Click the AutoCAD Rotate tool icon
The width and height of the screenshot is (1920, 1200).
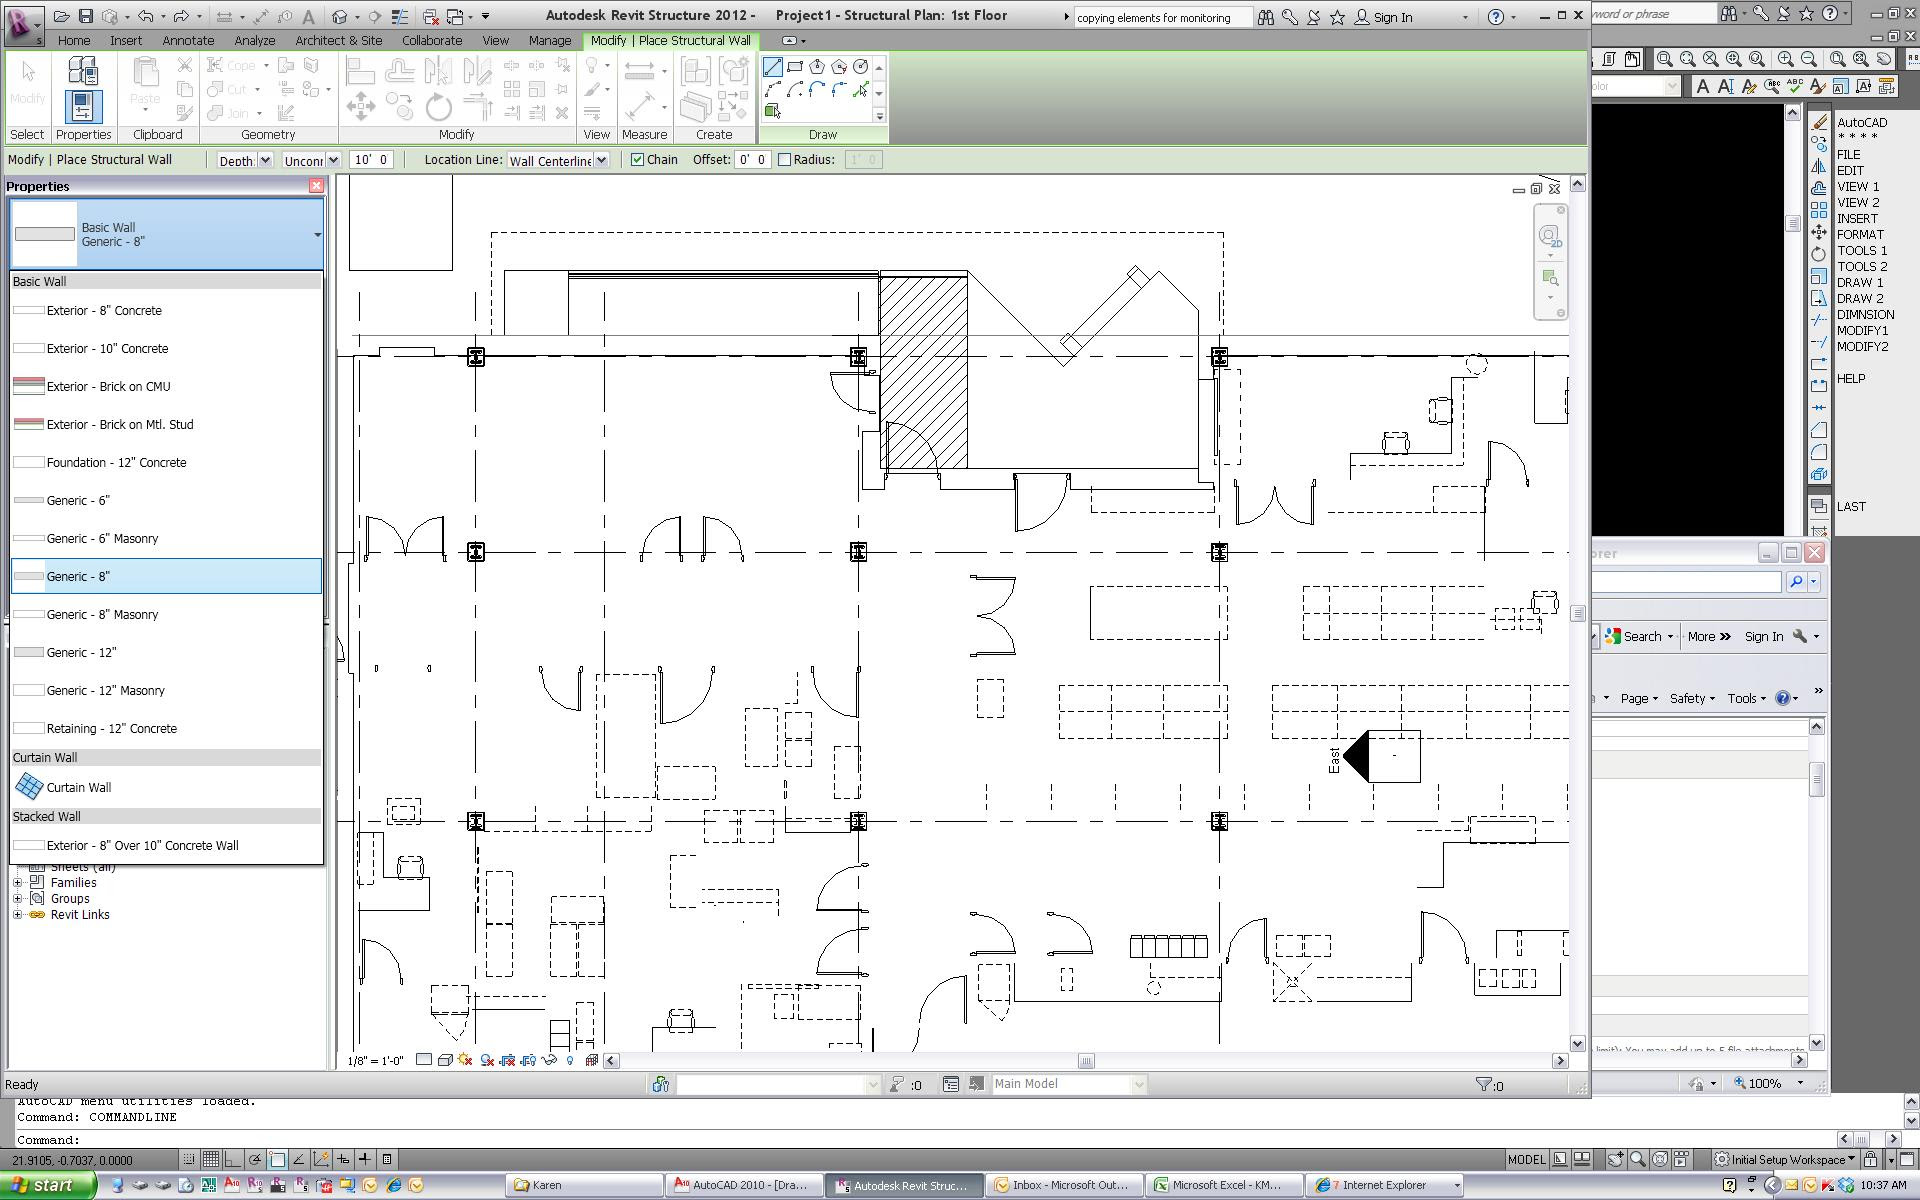(1819, 254)
